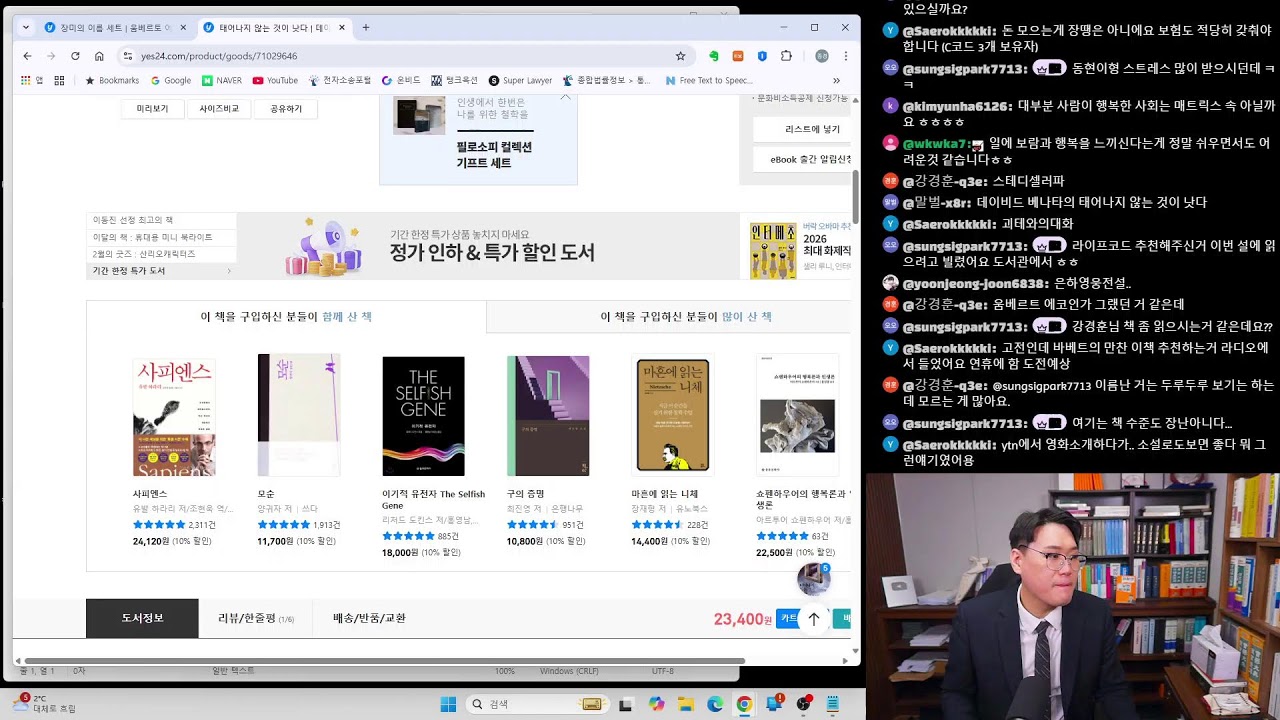The height and width of the screenshot is (720, 1280).
Task: Select the 리뷰/한줄평 tab
Action: 256,618
